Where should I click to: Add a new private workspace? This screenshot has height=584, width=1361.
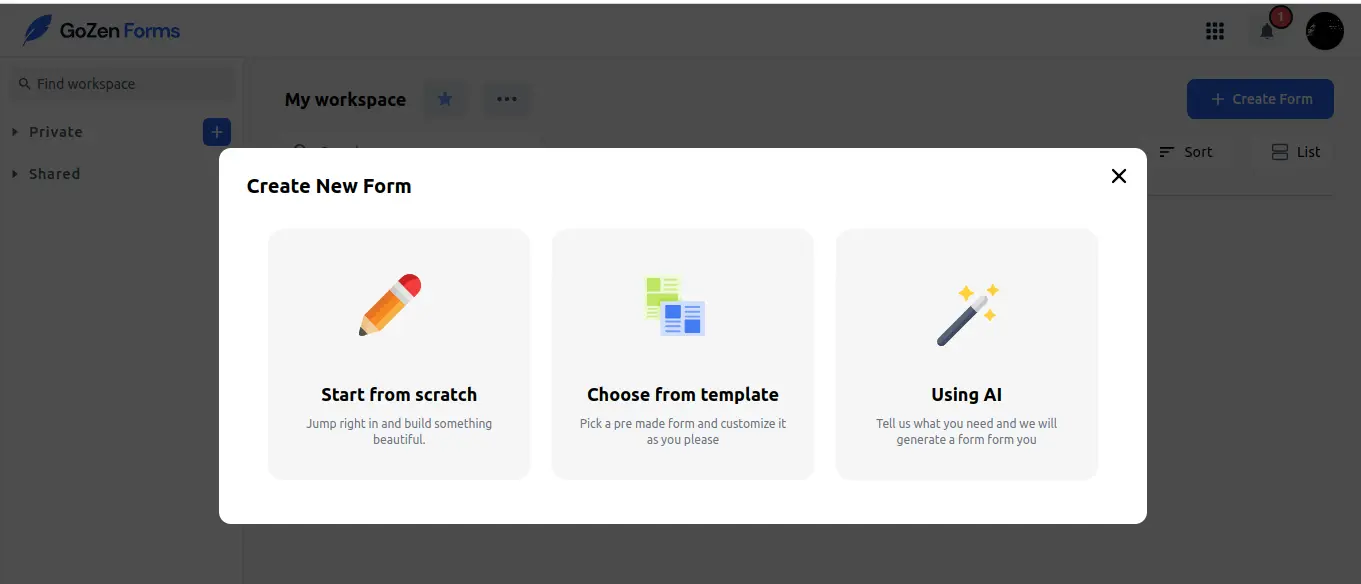(216, 132)
